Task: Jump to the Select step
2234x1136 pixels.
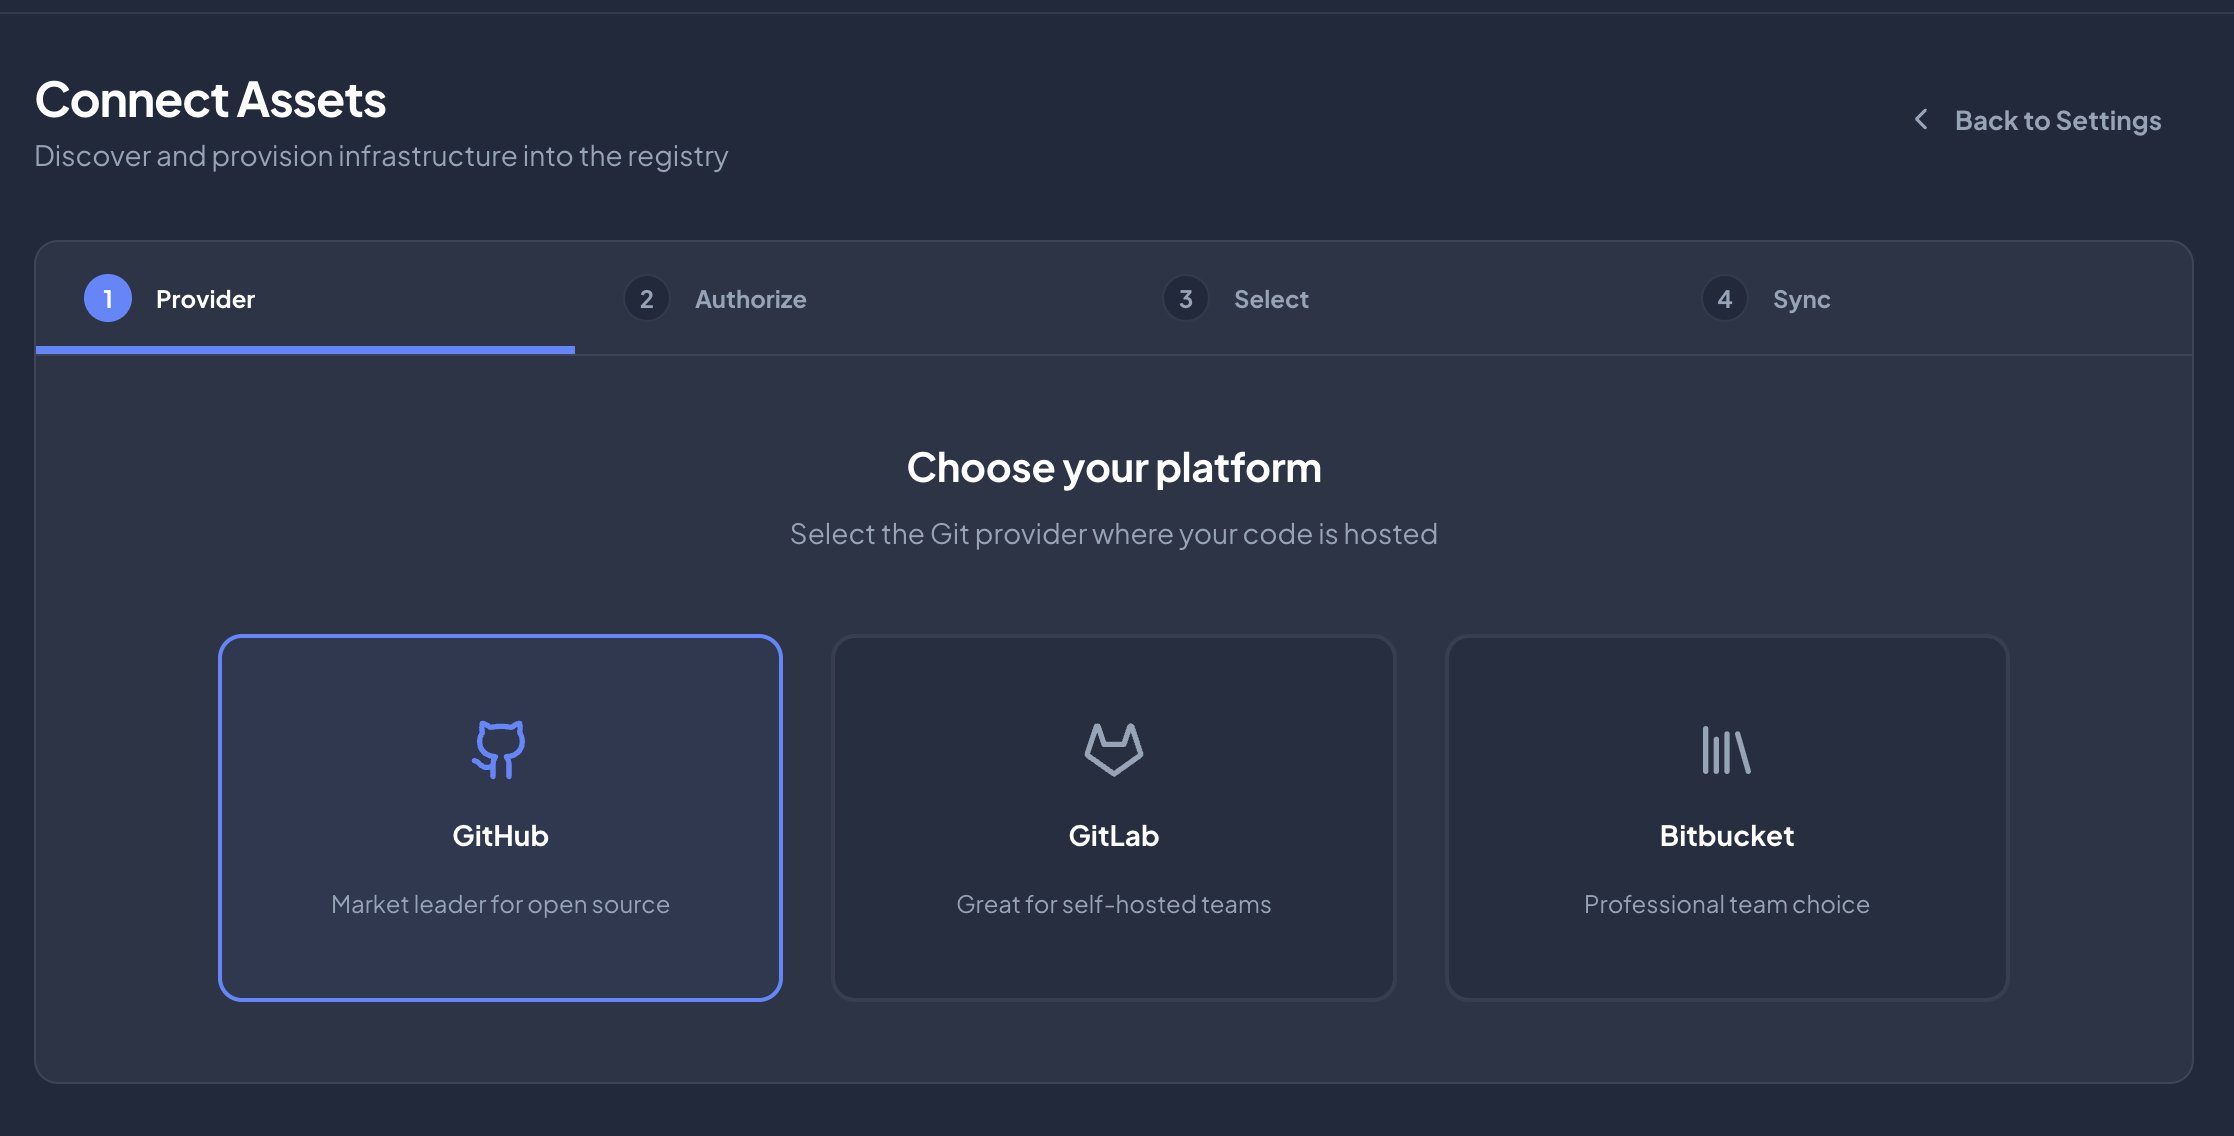Action: coord(1271,299)
